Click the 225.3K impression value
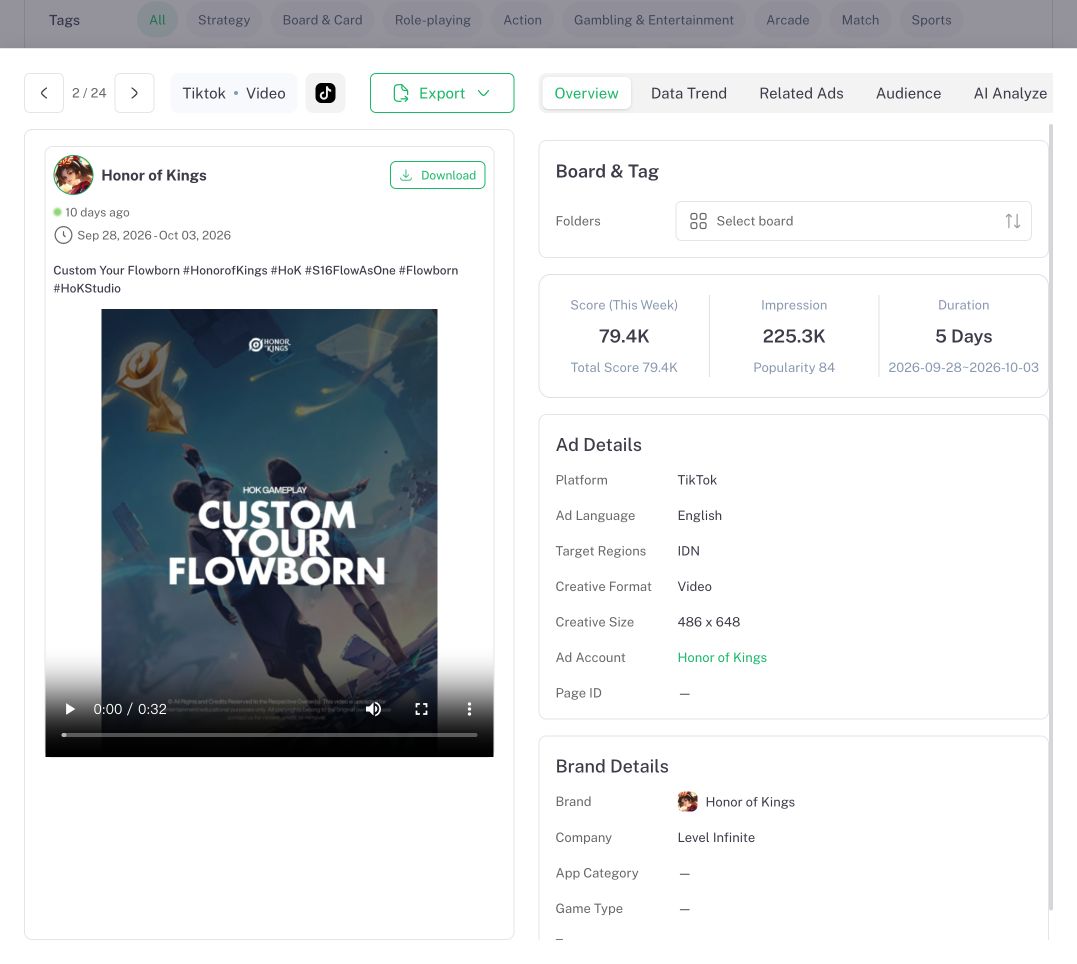Viewport: 1077px width, 964px height. [x=793, y=336]
